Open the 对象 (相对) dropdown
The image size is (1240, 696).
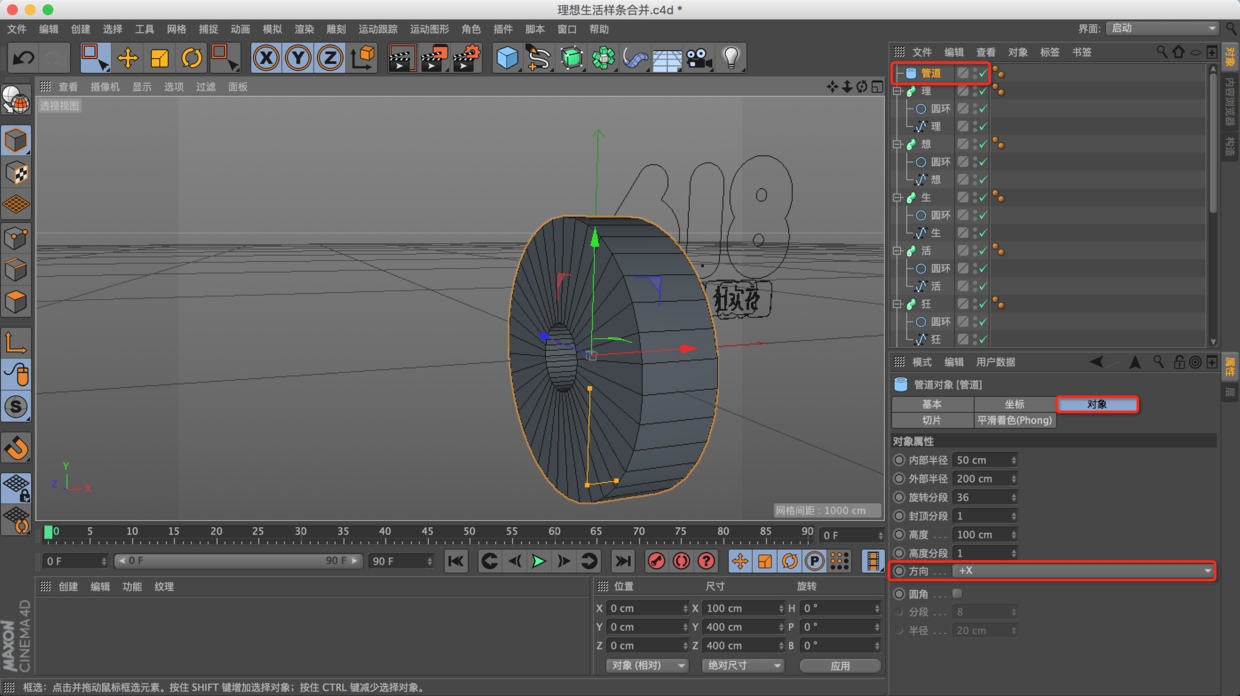coord(648,666)
